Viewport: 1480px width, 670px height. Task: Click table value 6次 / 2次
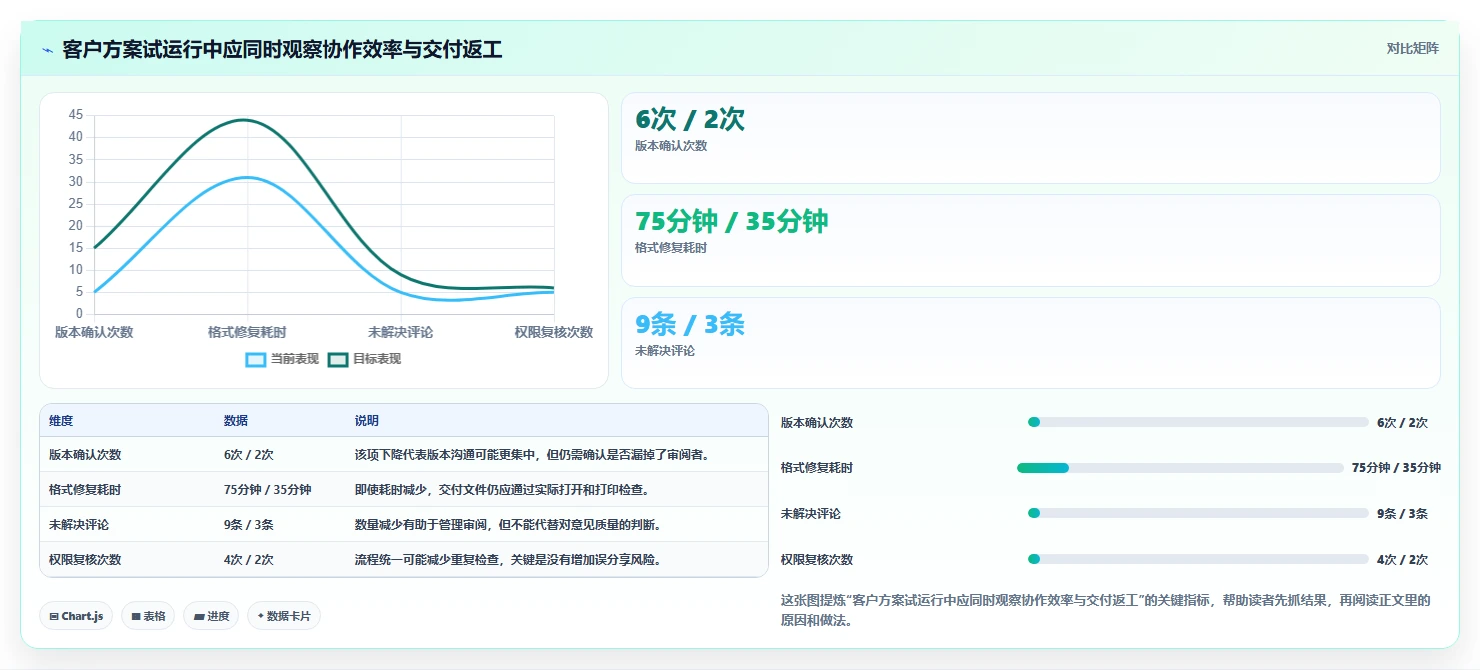click(x=249, y=454)
